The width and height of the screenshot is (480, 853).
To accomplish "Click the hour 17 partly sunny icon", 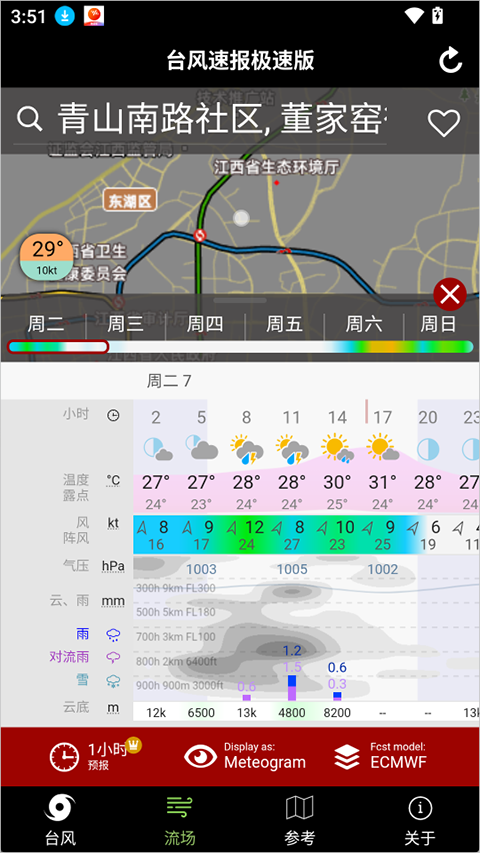I will 383,447.
